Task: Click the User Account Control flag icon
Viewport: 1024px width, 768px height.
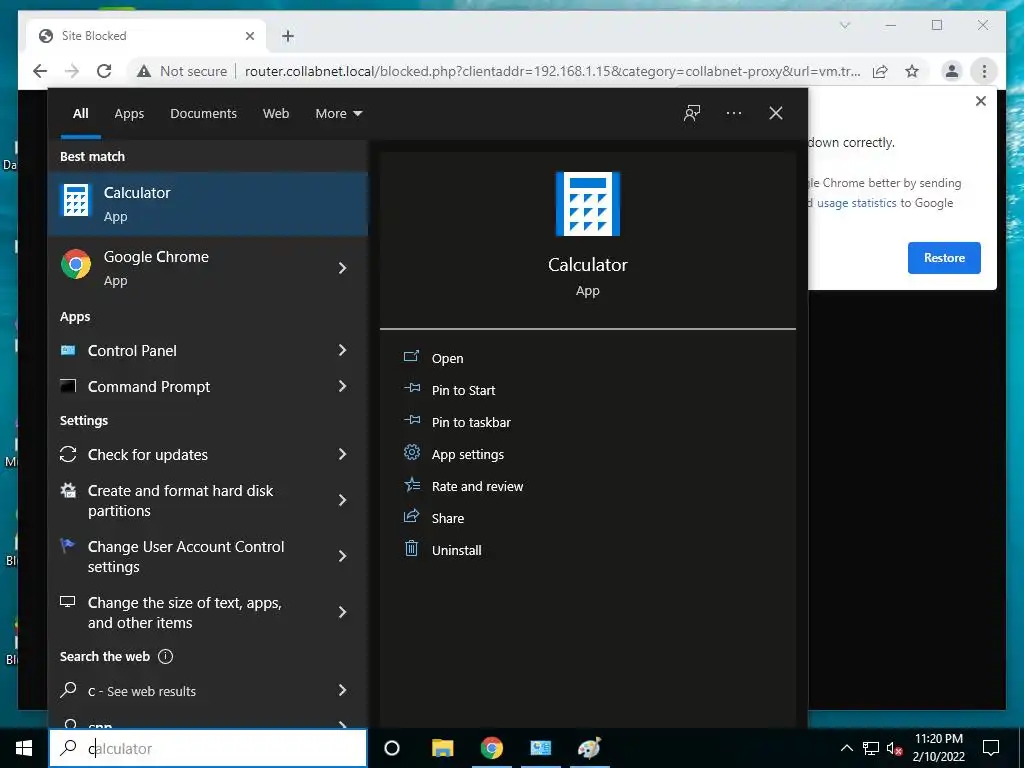Action: [x=67, y=546]
